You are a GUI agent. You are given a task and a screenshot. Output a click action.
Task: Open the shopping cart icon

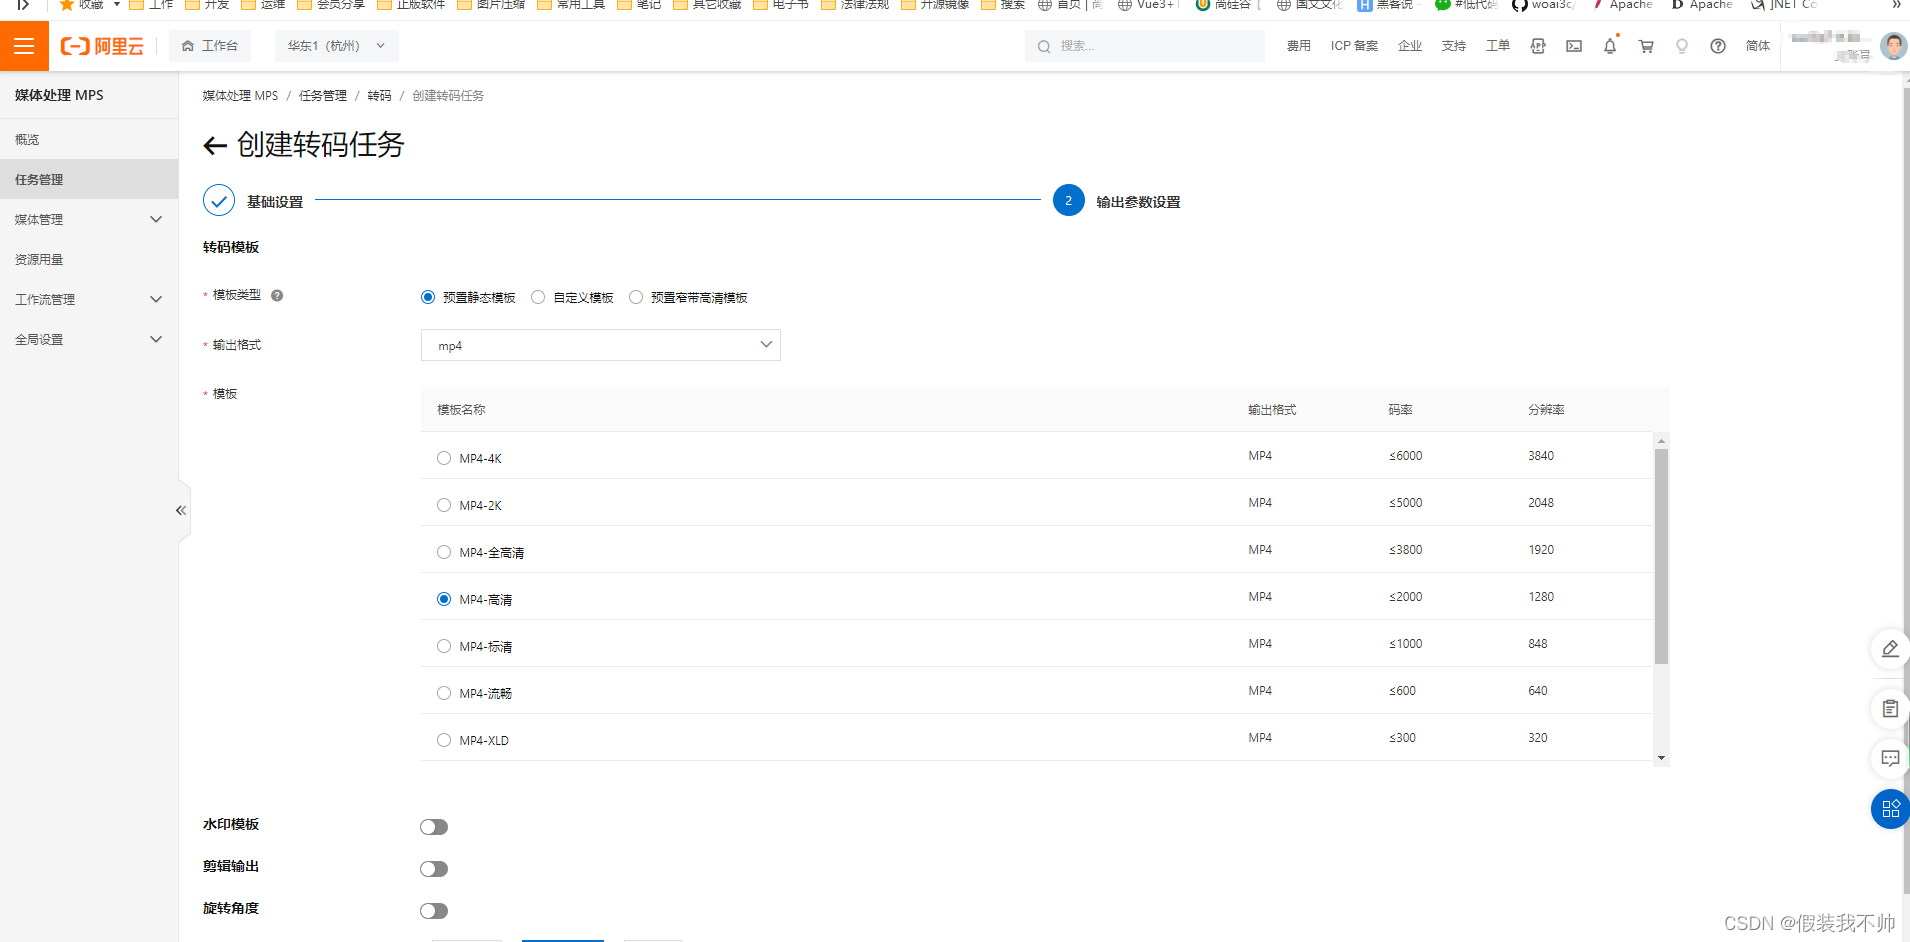tap(1646, 46)
